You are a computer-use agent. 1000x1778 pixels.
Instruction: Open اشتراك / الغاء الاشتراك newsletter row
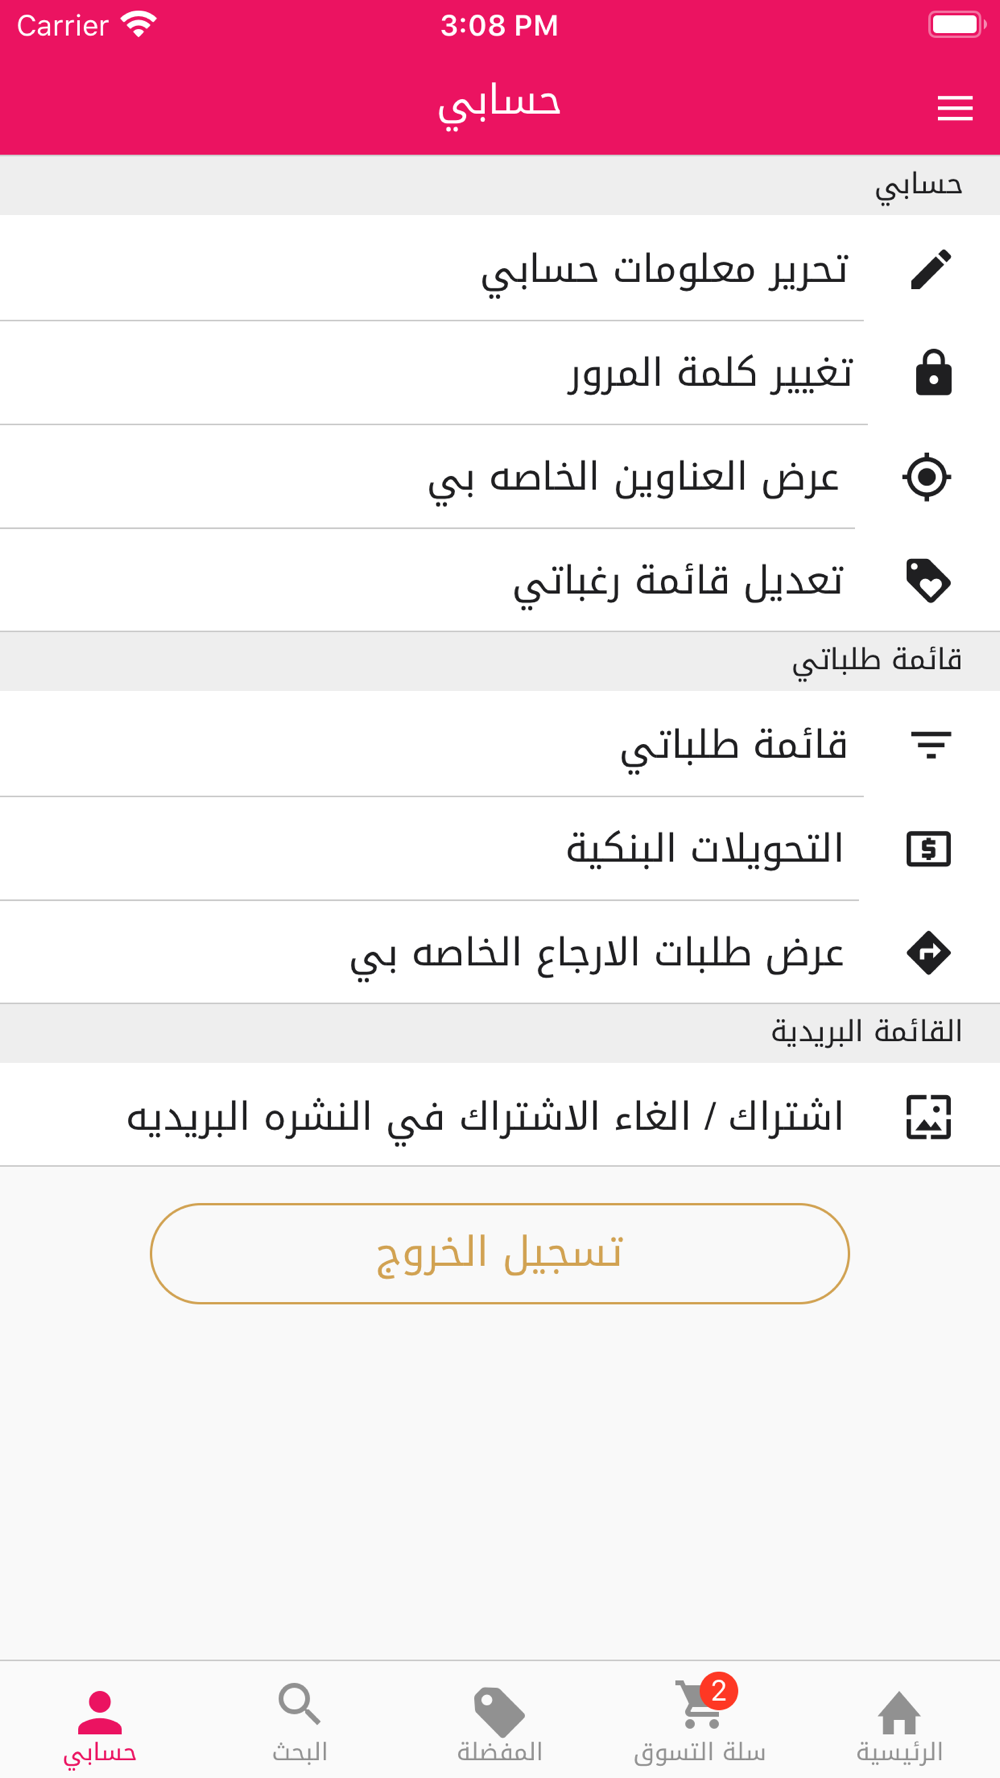[x=500, y=1115]
